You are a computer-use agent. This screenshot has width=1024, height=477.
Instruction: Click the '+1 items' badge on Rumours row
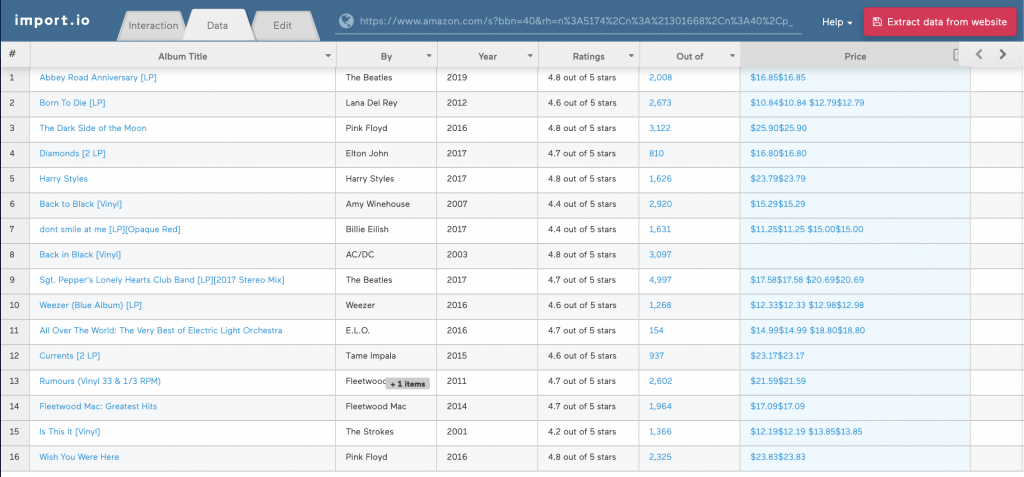(x=408, y=384)
